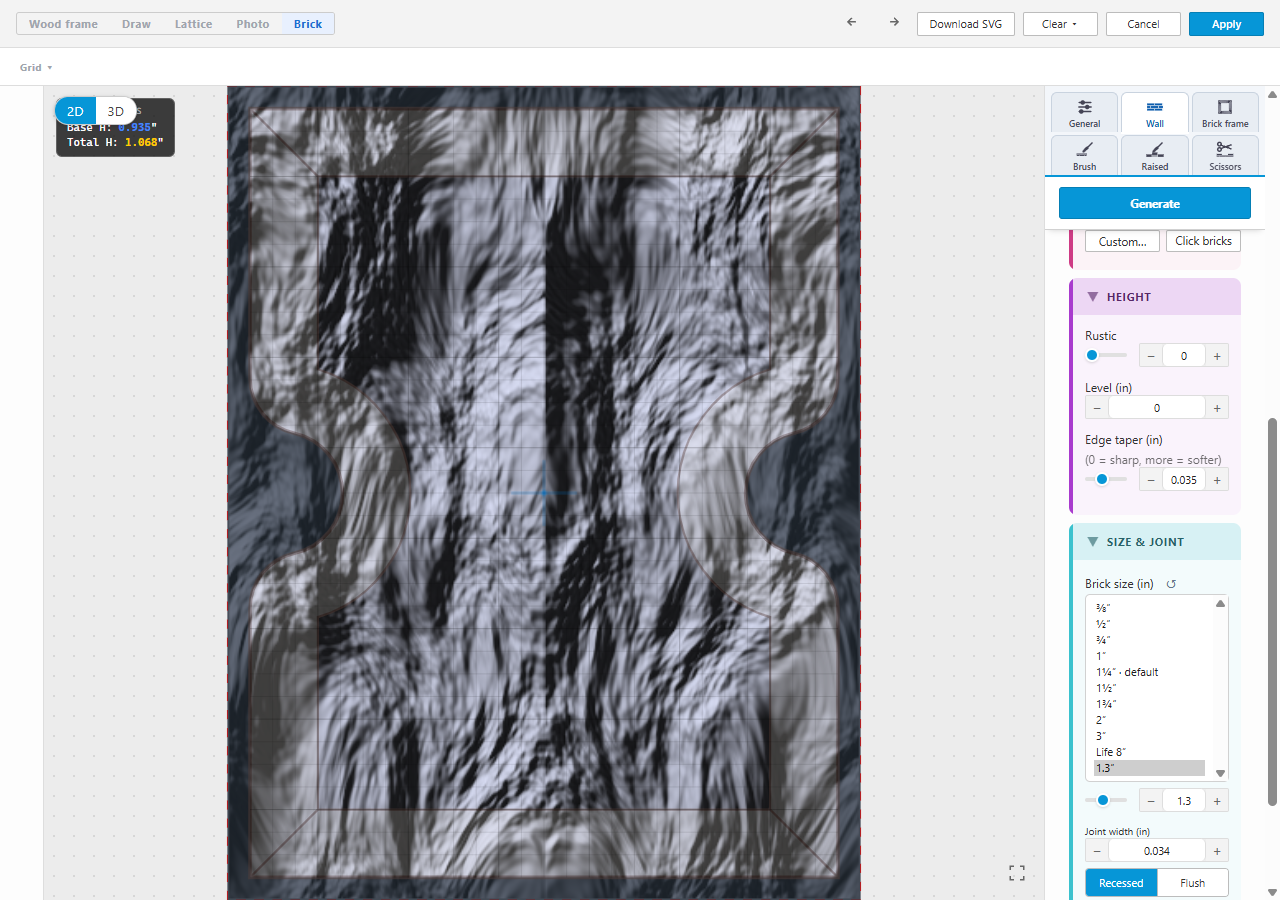The height and width of the screenshot is (900, 1280).
Task: Select the Wall tool tab
Action: (x=1155, y=113)
